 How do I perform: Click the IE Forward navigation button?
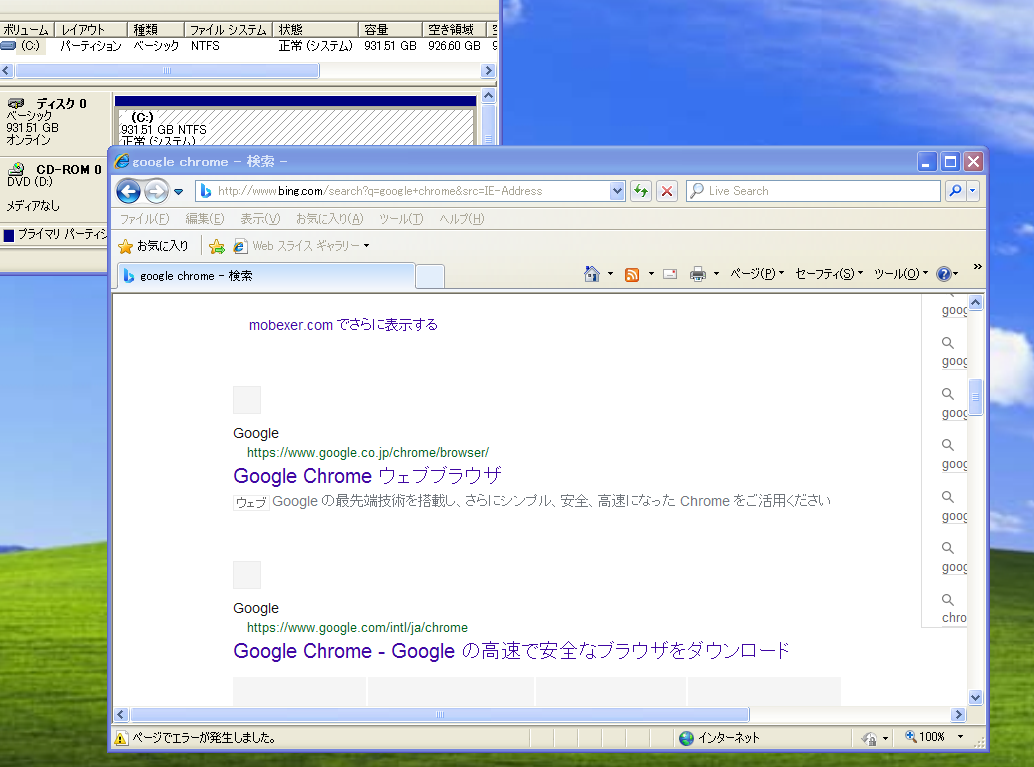[156, 191]
